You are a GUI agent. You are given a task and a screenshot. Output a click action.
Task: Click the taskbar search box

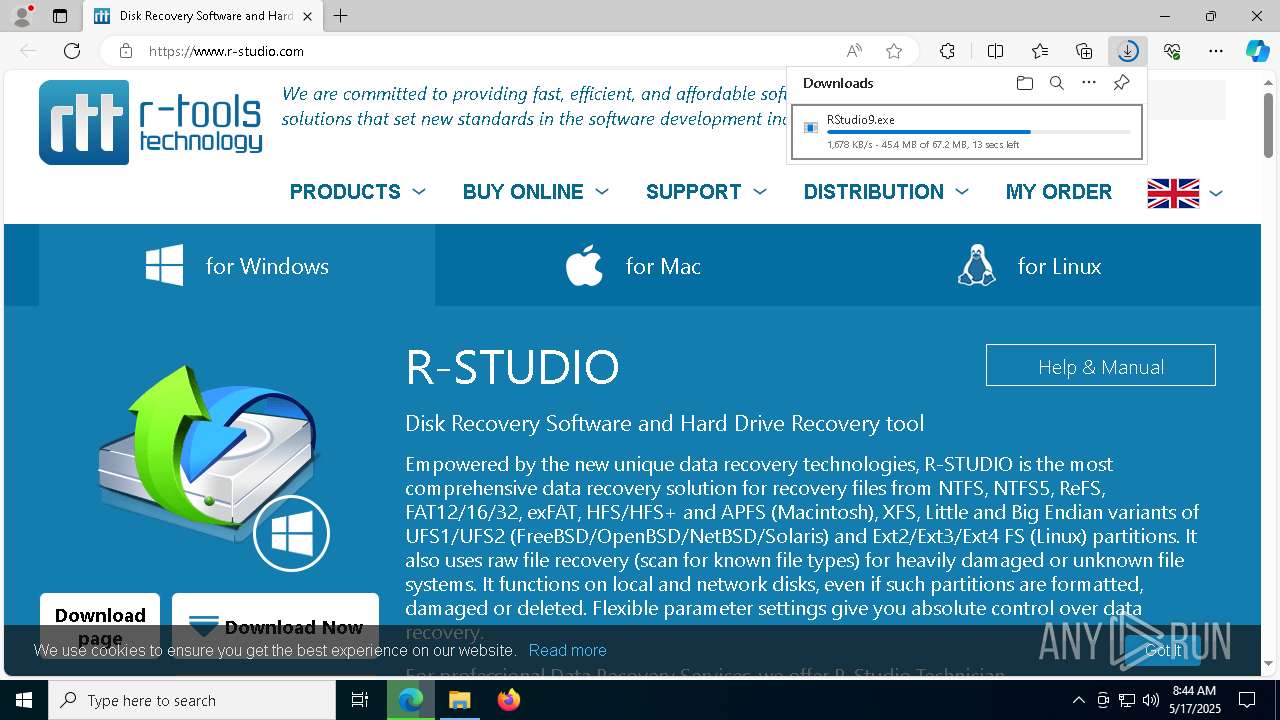point(192,700)
